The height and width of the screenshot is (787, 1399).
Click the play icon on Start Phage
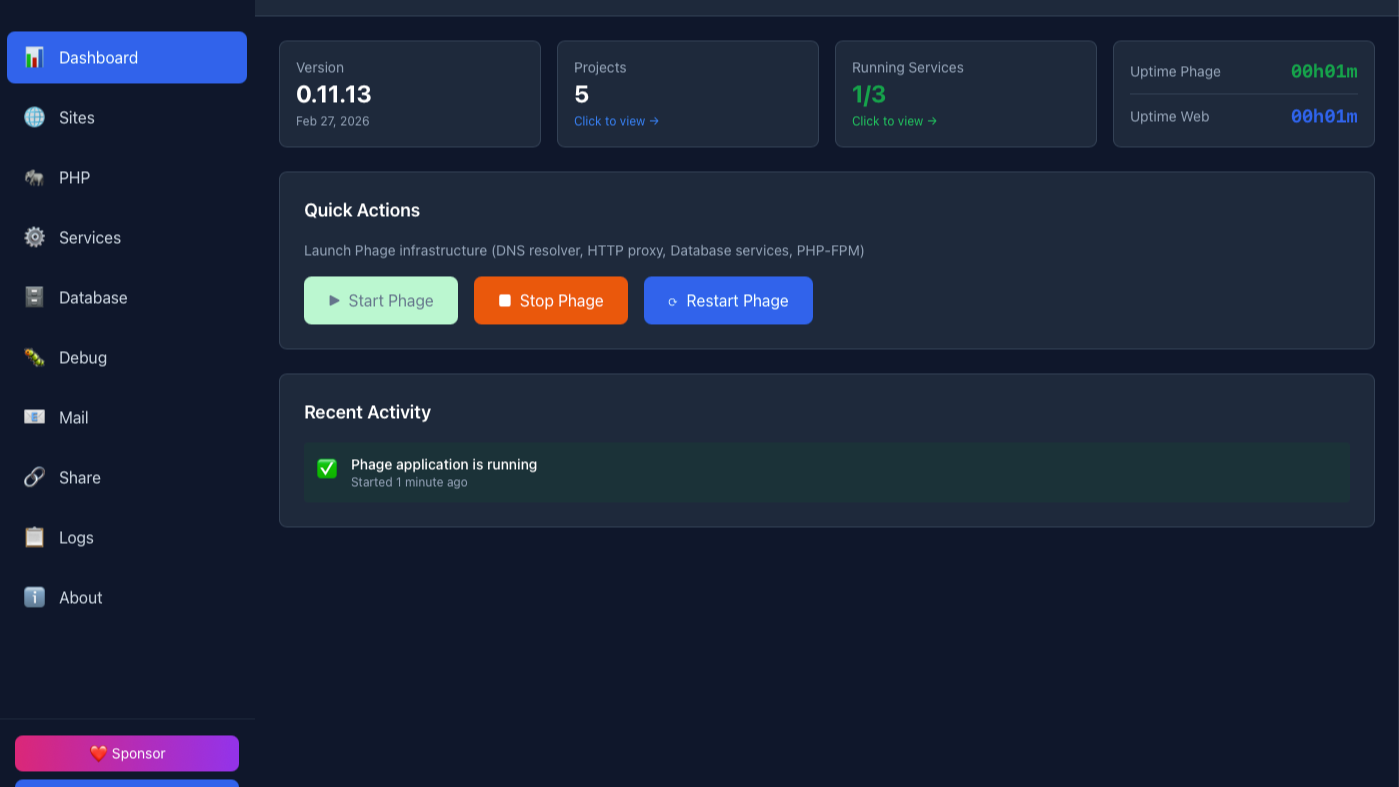click(x=334, y=300)
